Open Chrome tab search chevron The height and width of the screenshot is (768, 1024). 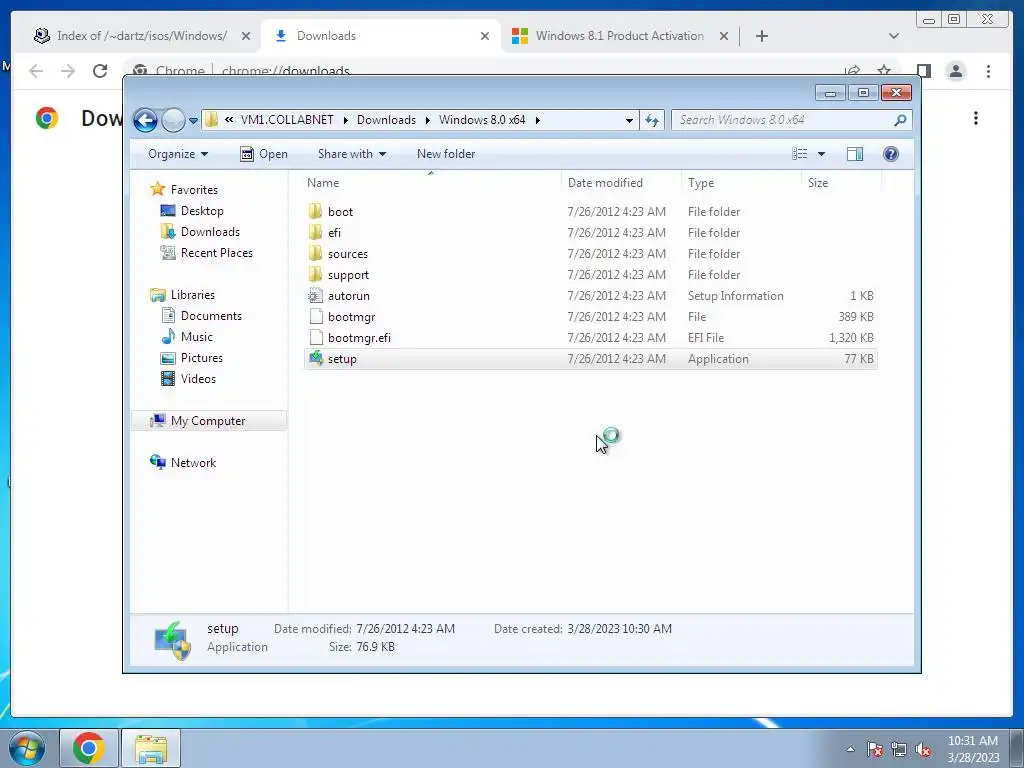click(x=894, y=36)
